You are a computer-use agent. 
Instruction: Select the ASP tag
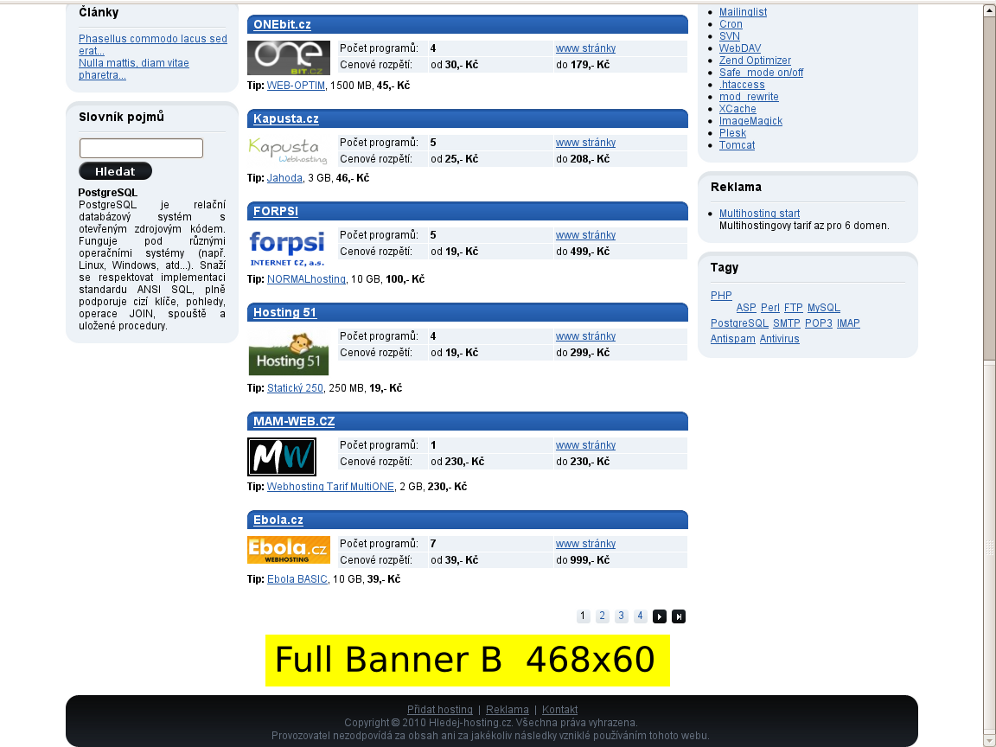point(746,307)
